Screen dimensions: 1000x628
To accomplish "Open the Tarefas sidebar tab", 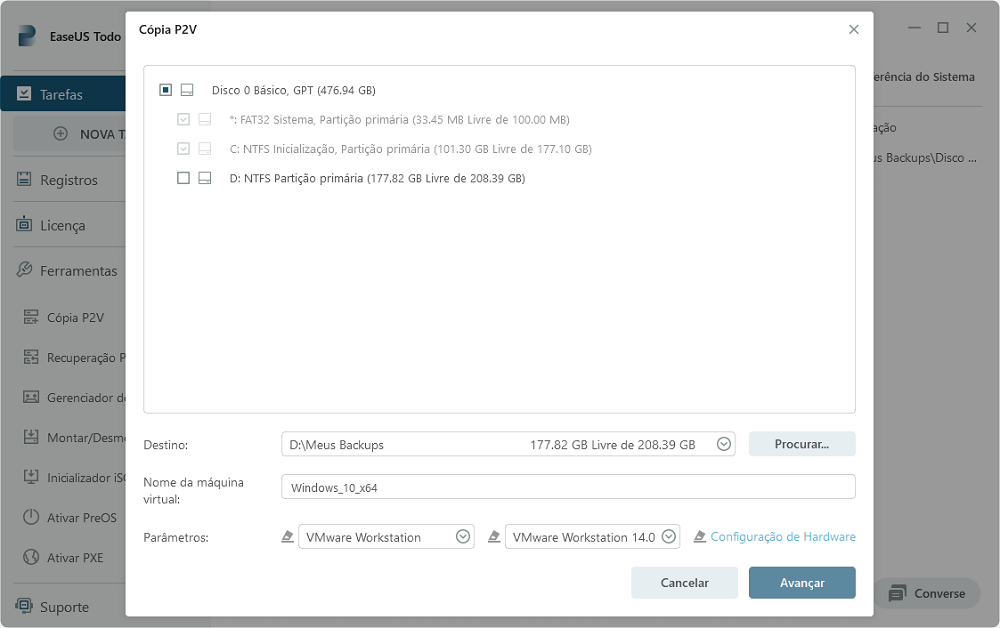I will (x=62, y=95).
